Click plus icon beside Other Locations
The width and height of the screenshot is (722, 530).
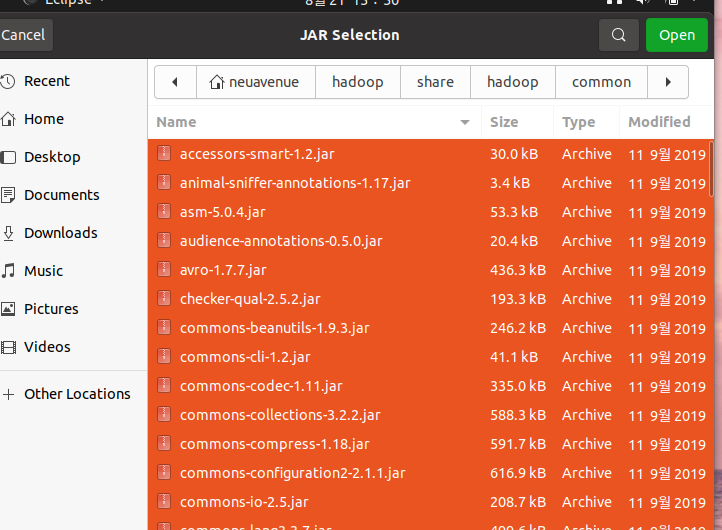pyautogui.click(x=8, y=394)
